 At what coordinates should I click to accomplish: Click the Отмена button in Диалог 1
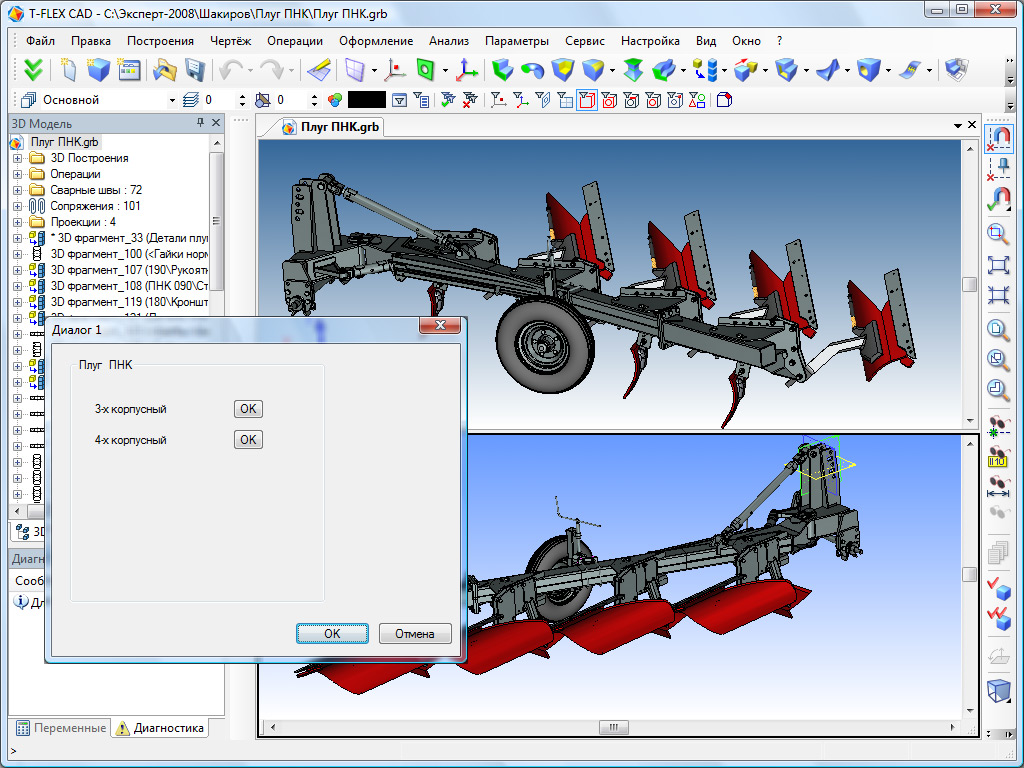coord(415,633)
